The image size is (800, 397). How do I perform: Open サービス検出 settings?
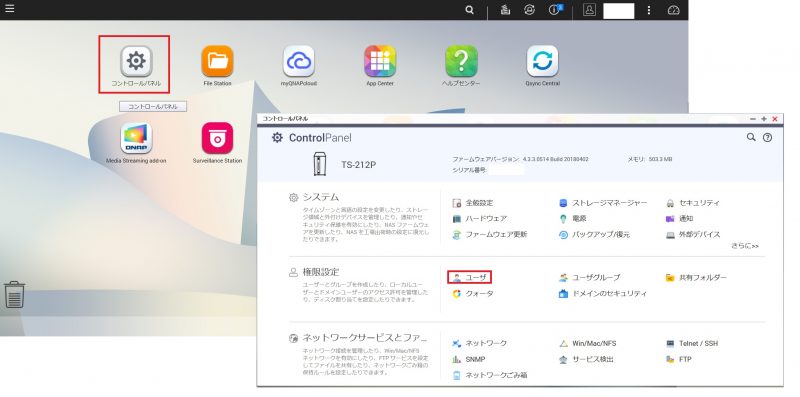(586, 359)
